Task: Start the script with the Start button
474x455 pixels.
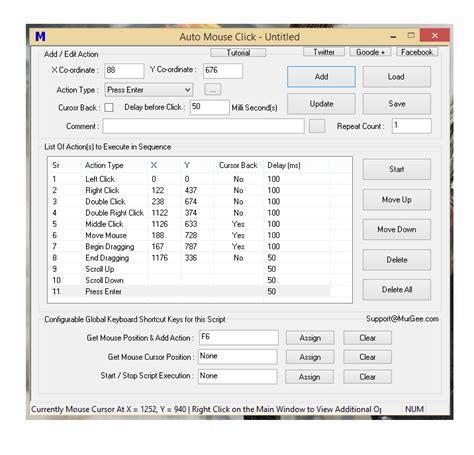Action: pyautogui.click(x=396, y=169)
